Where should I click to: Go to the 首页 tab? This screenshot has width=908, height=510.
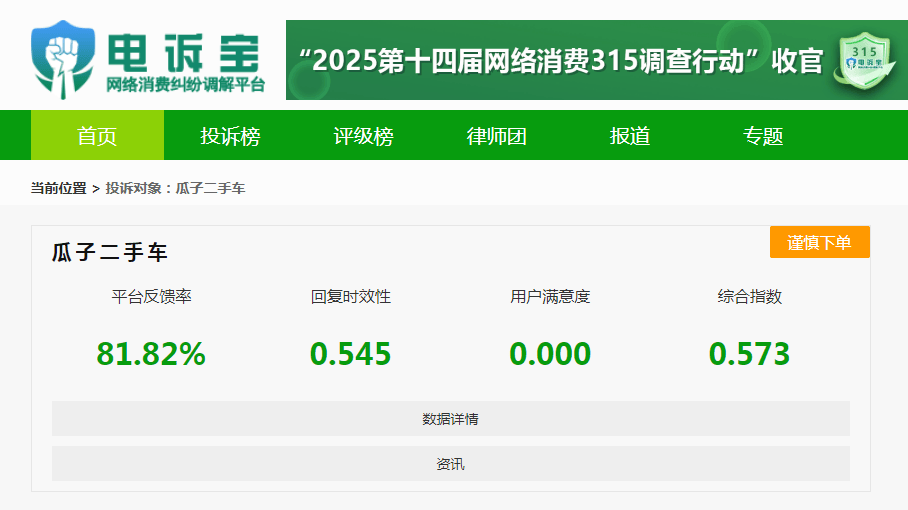(x=97, y=136)
